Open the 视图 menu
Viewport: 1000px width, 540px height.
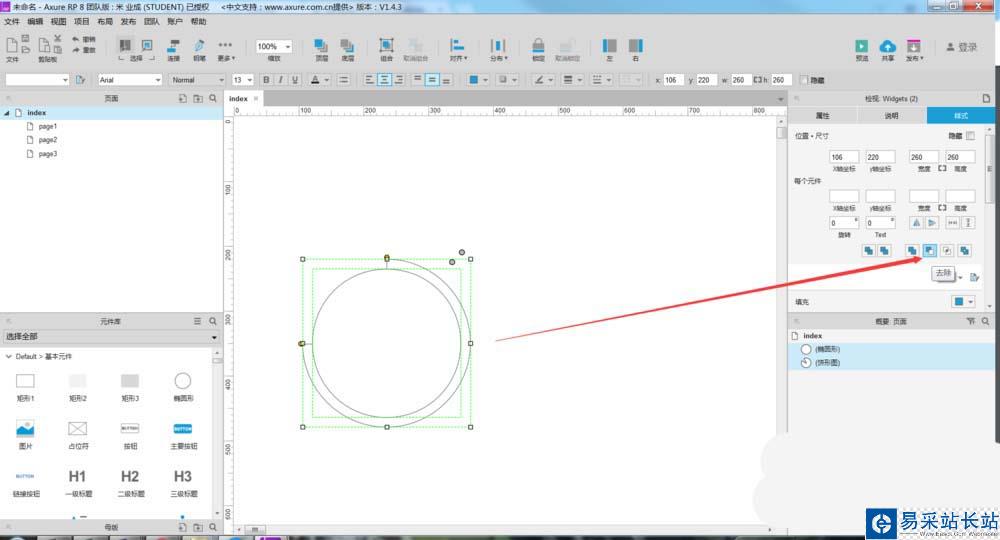tap(58, 21)
